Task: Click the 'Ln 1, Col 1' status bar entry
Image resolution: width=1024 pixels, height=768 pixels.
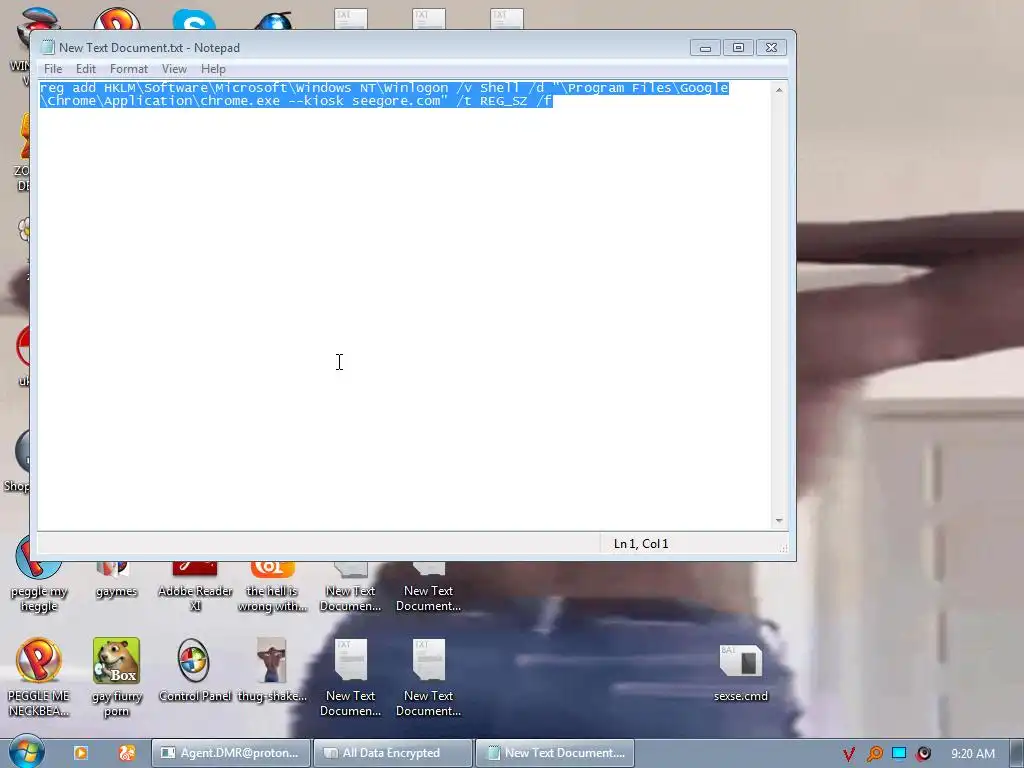Action: 641,543
